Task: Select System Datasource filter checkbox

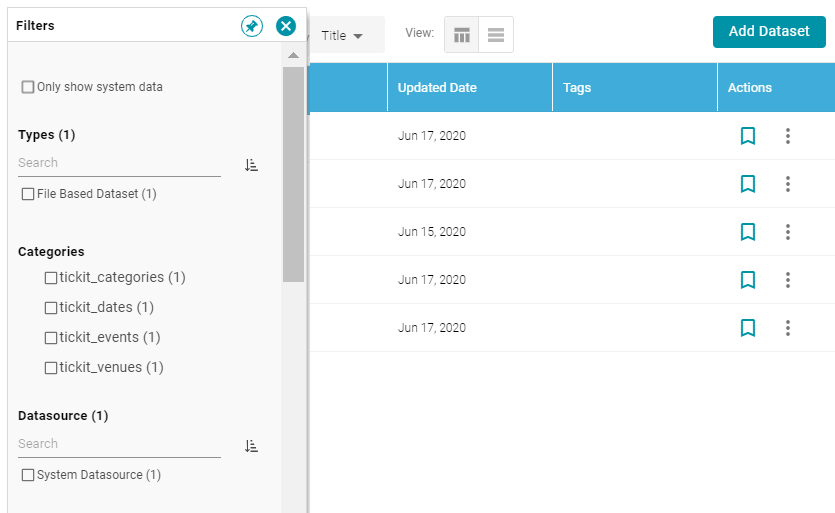Action: tap(28, 475)
